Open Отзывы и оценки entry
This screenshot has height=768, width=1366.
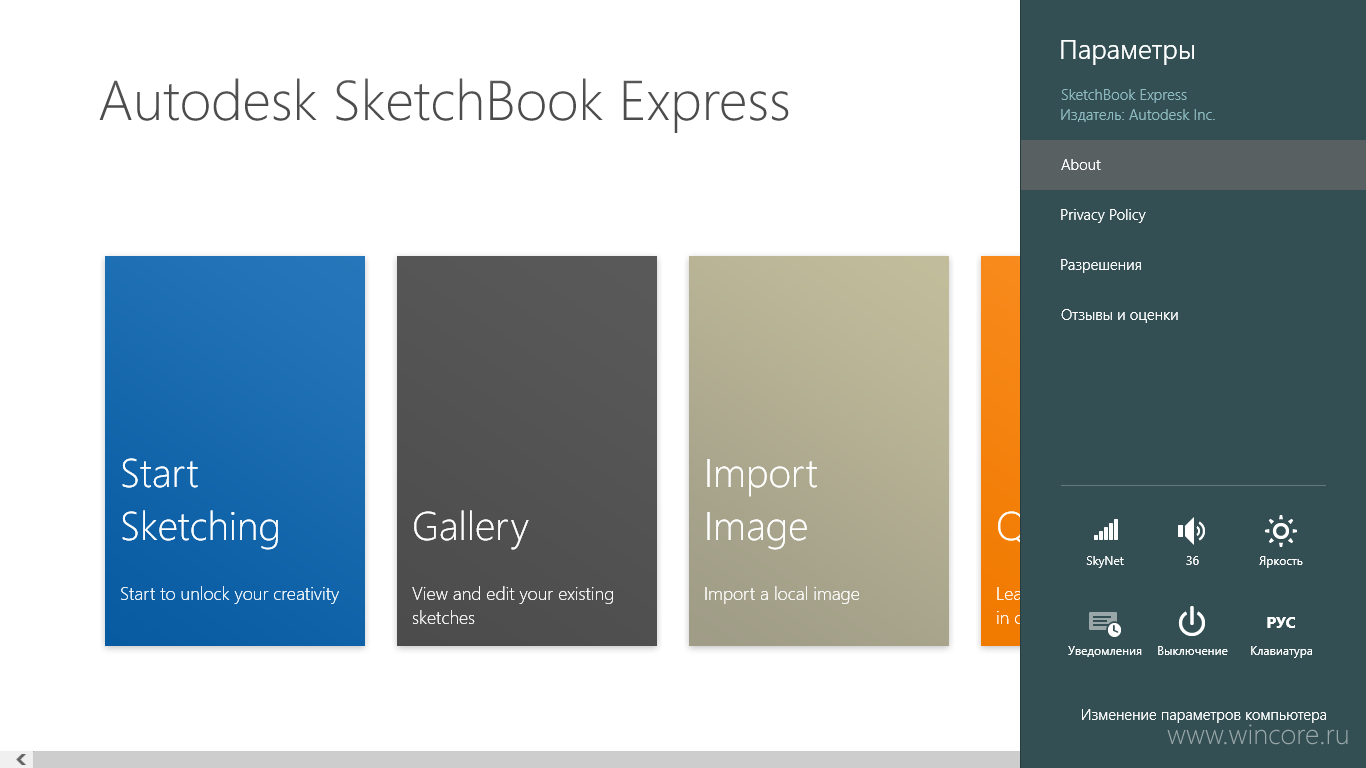[1193, 315]
